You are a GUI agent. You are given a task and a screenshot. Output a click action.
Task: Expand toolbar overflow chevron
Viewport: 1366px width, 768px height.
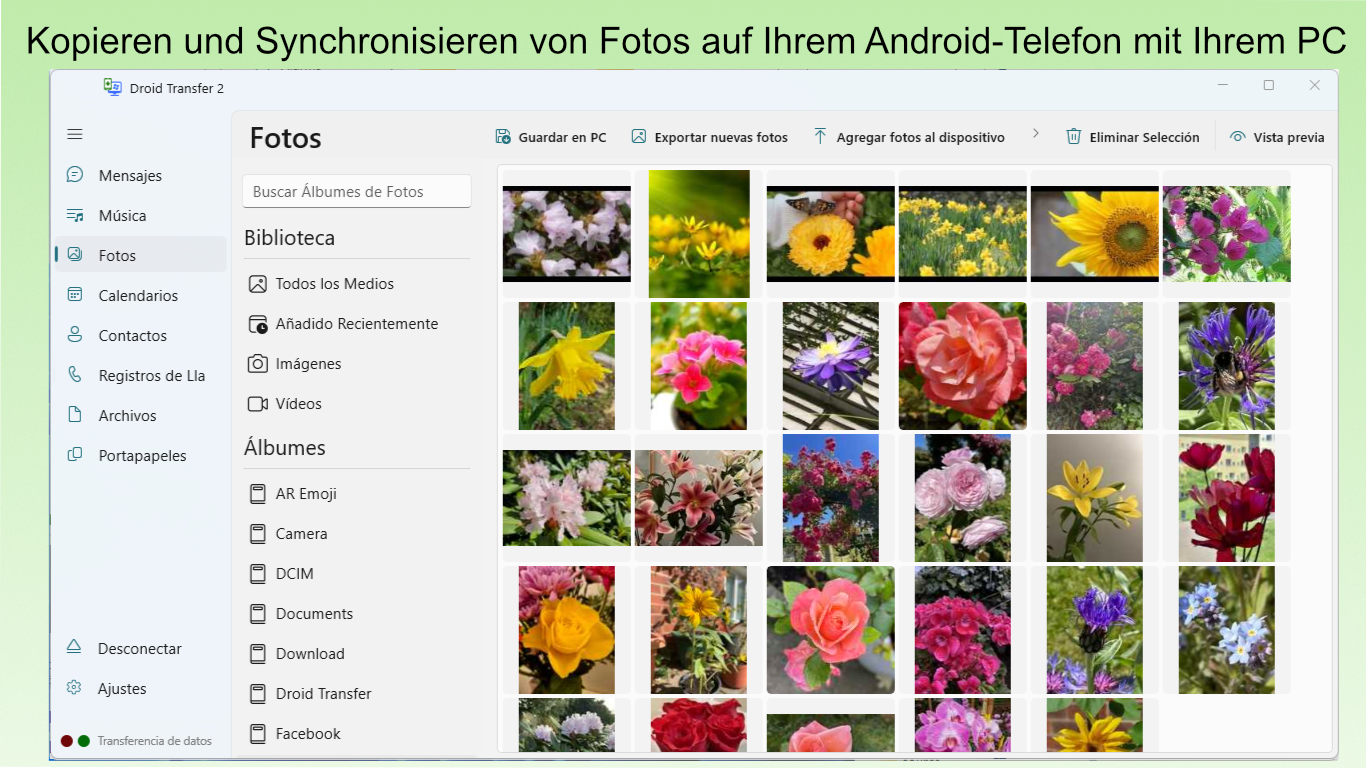tap(1035, 133)
